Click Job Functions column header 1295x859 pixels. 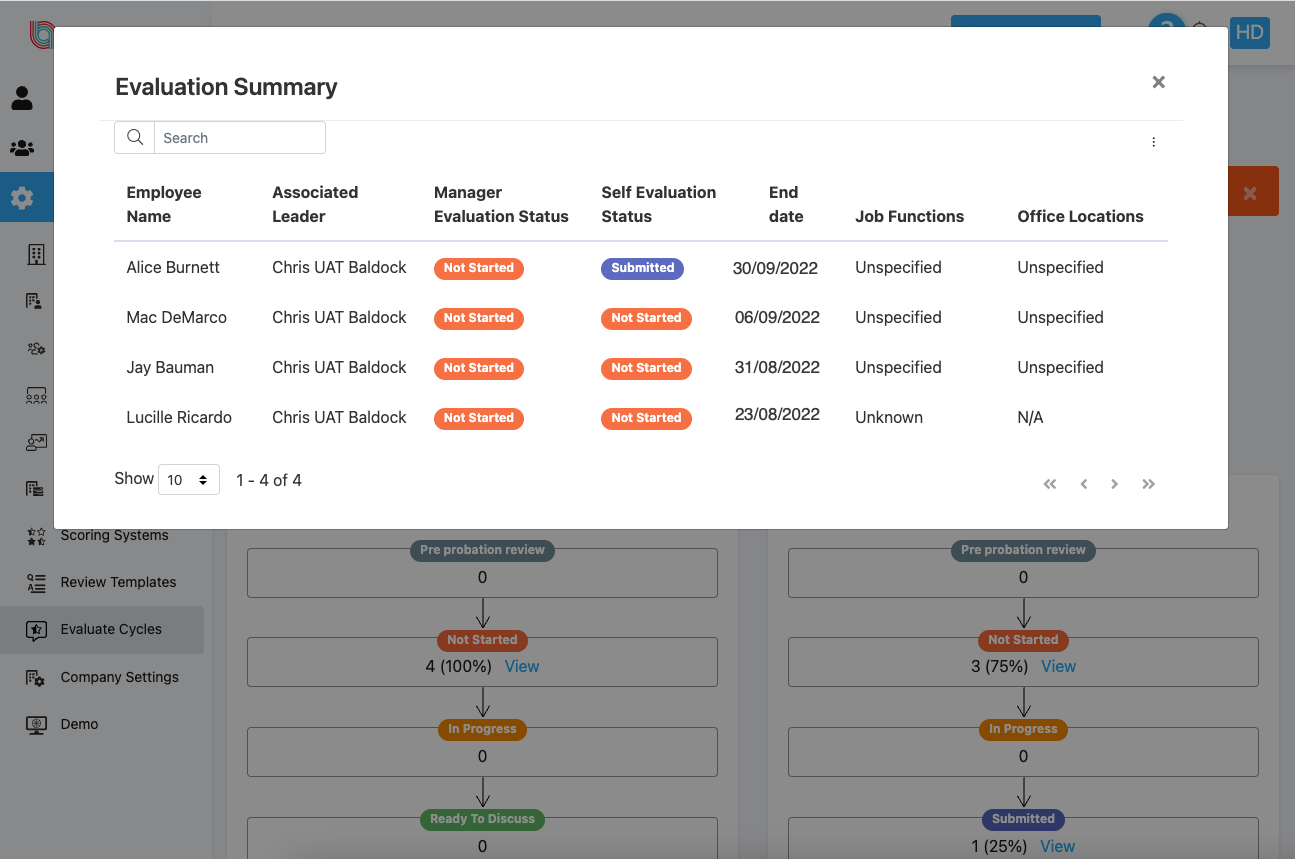click(909, 216)
